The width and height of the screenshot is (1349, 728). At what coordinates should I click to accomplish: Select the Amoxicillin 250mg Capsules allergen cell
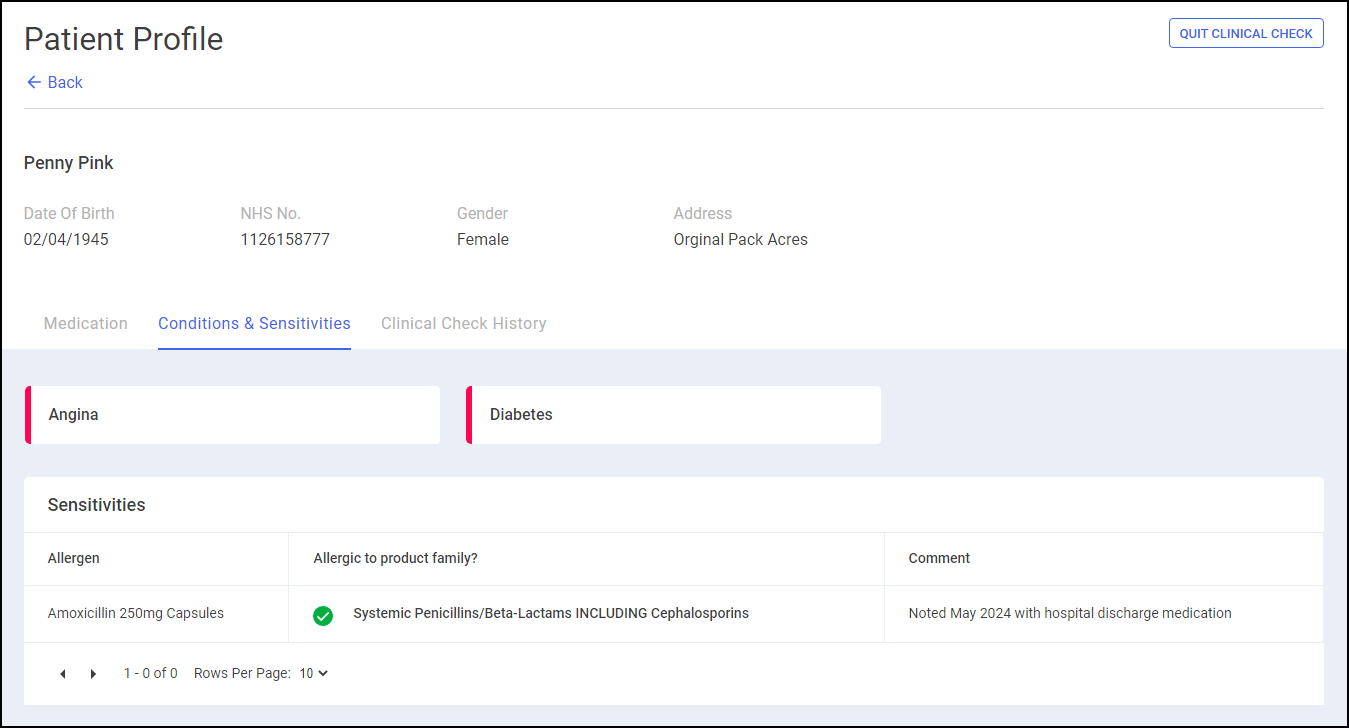(x=136, y=613)
